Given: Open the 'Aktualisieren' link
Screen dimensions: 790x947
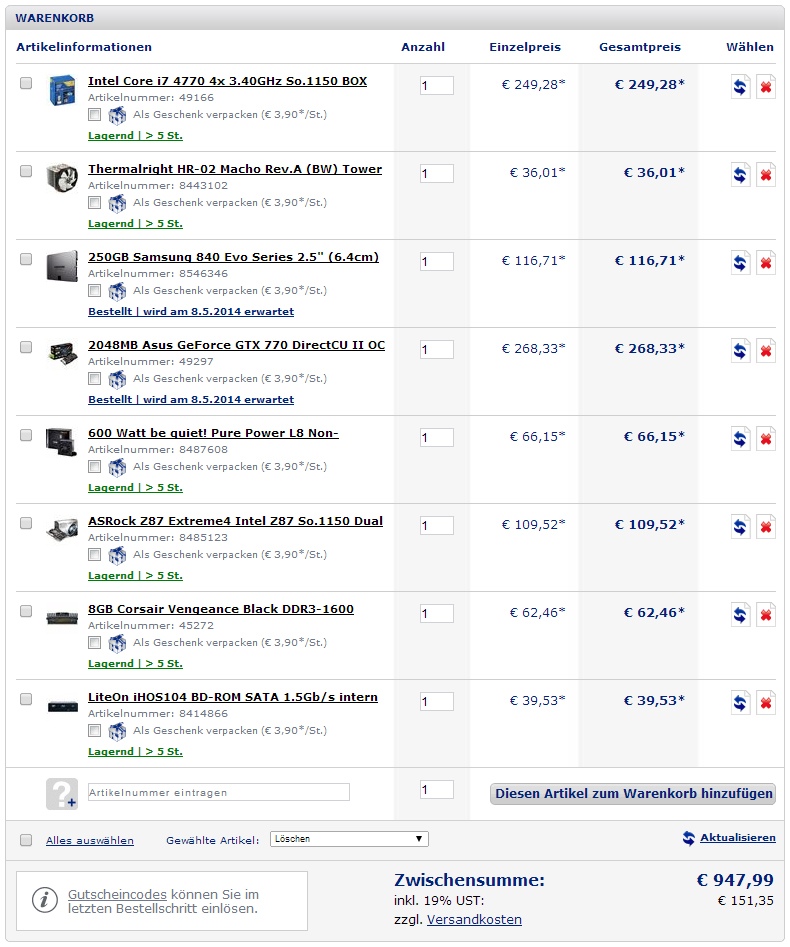Looking at the screenshot, I should 736,838.
